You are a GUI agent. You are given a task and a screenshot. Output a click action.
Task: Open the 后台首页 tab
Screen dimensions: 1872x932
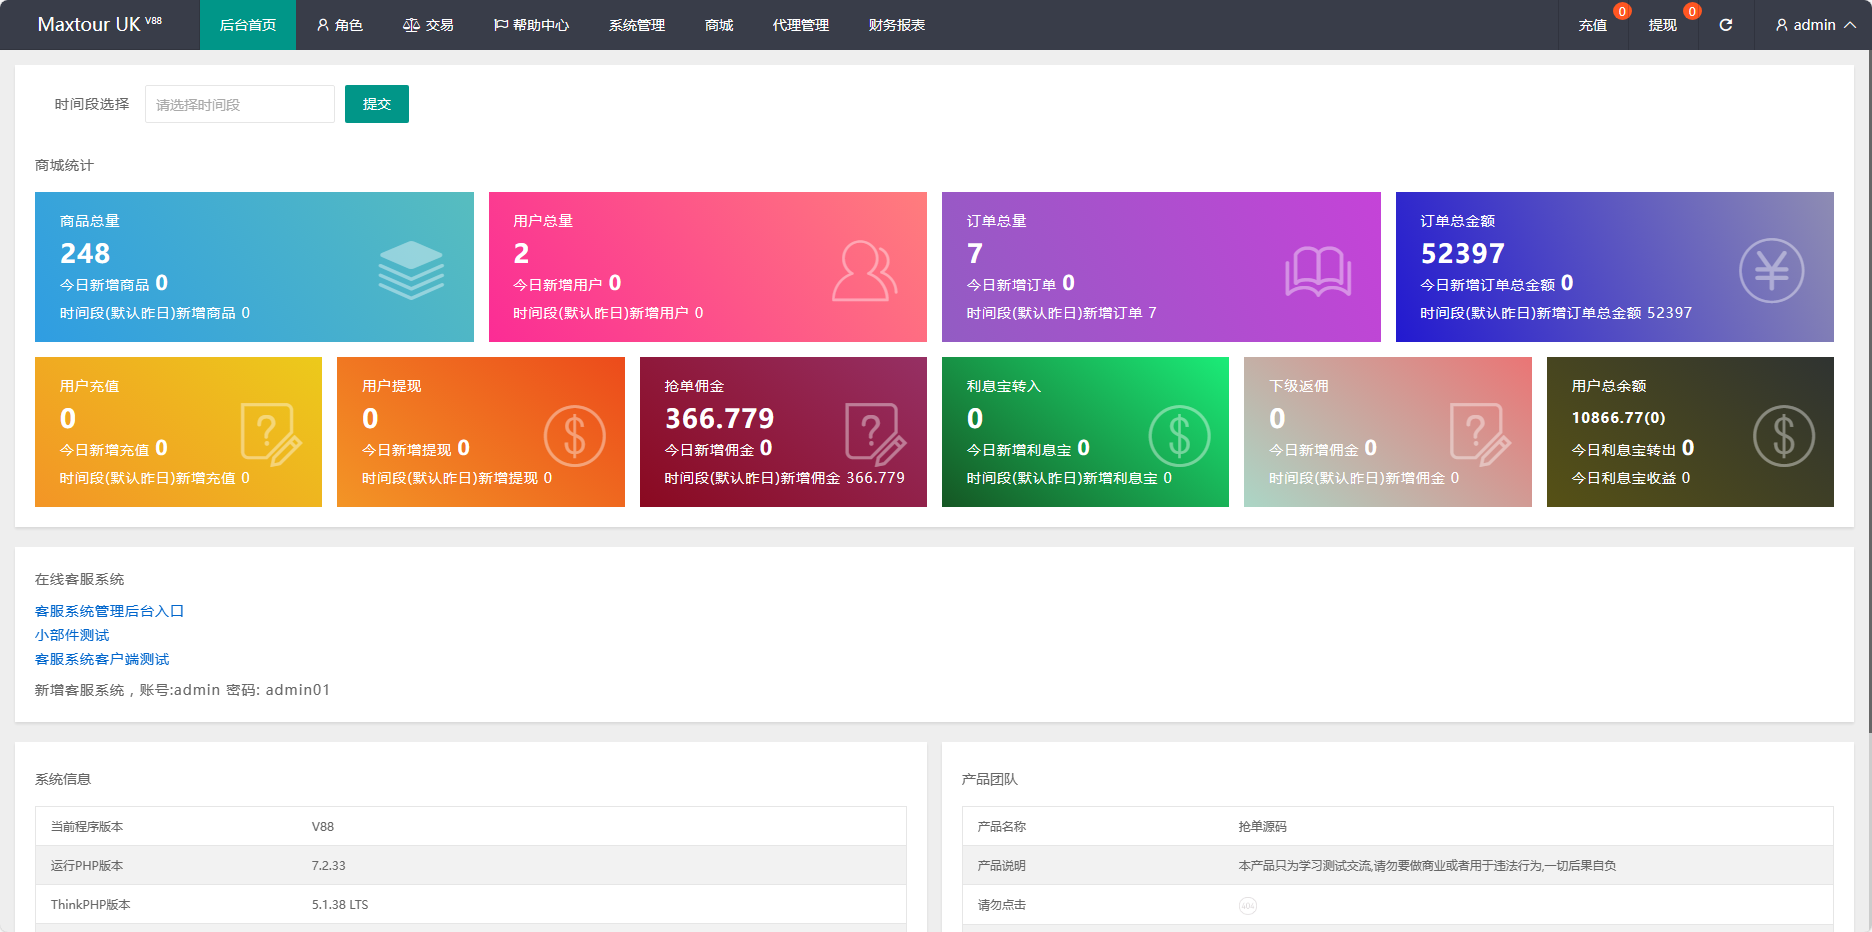[248, 25]
